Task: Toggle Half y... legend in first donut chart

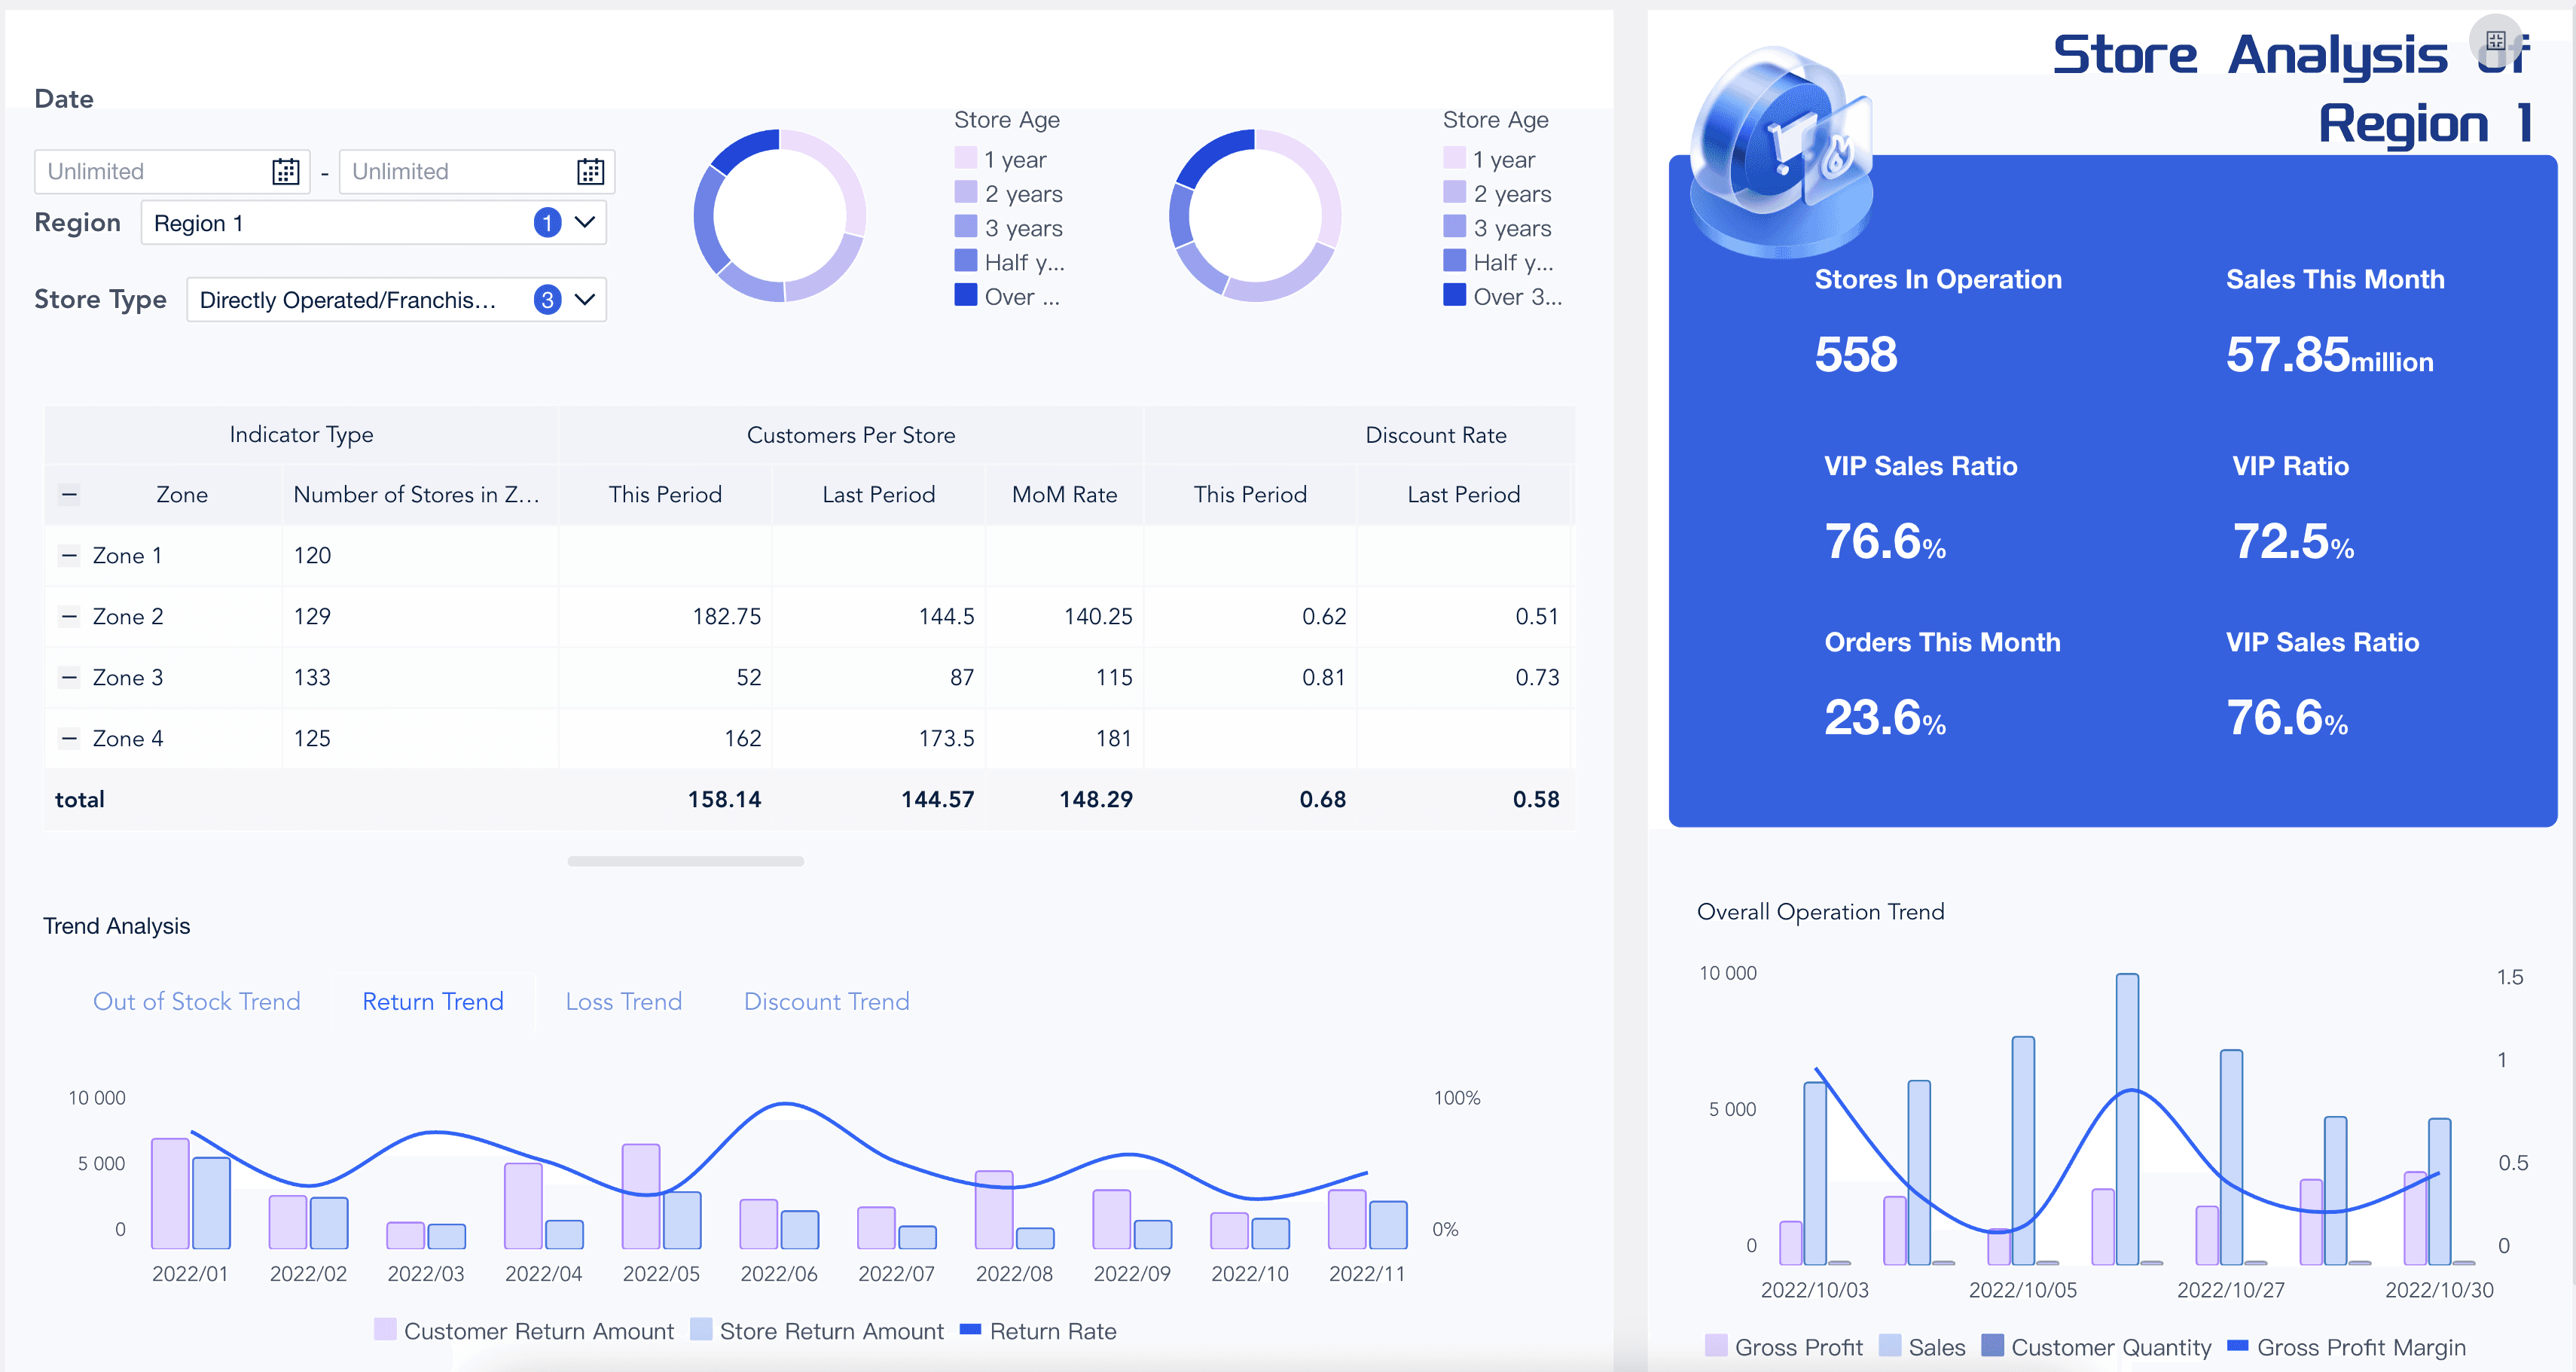Action: (1010, 262)
